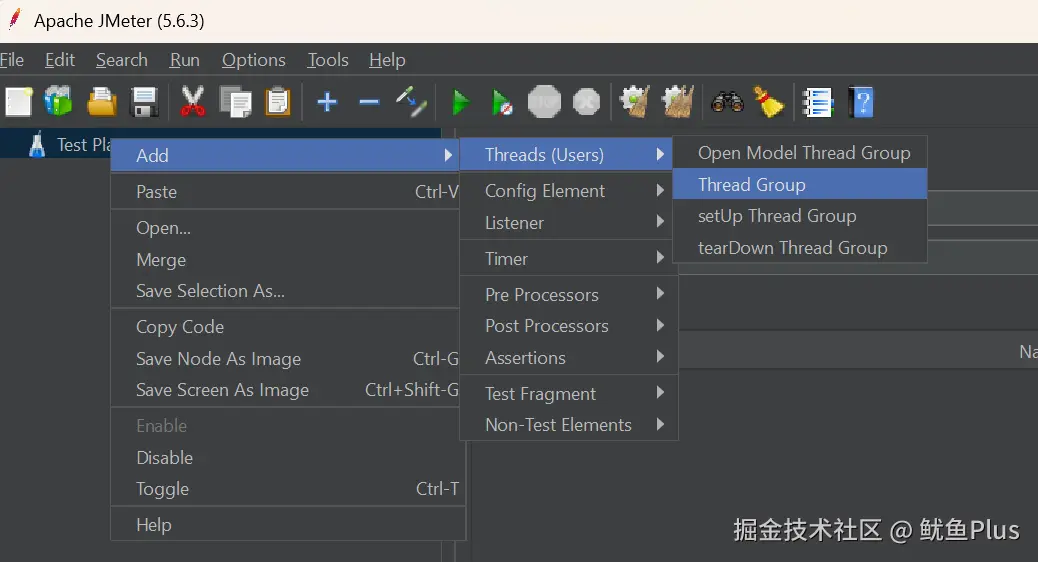The width and height of the screenshot is (1038, 562).
Task: Click Start no pauses icon
Action: point(502,101)
